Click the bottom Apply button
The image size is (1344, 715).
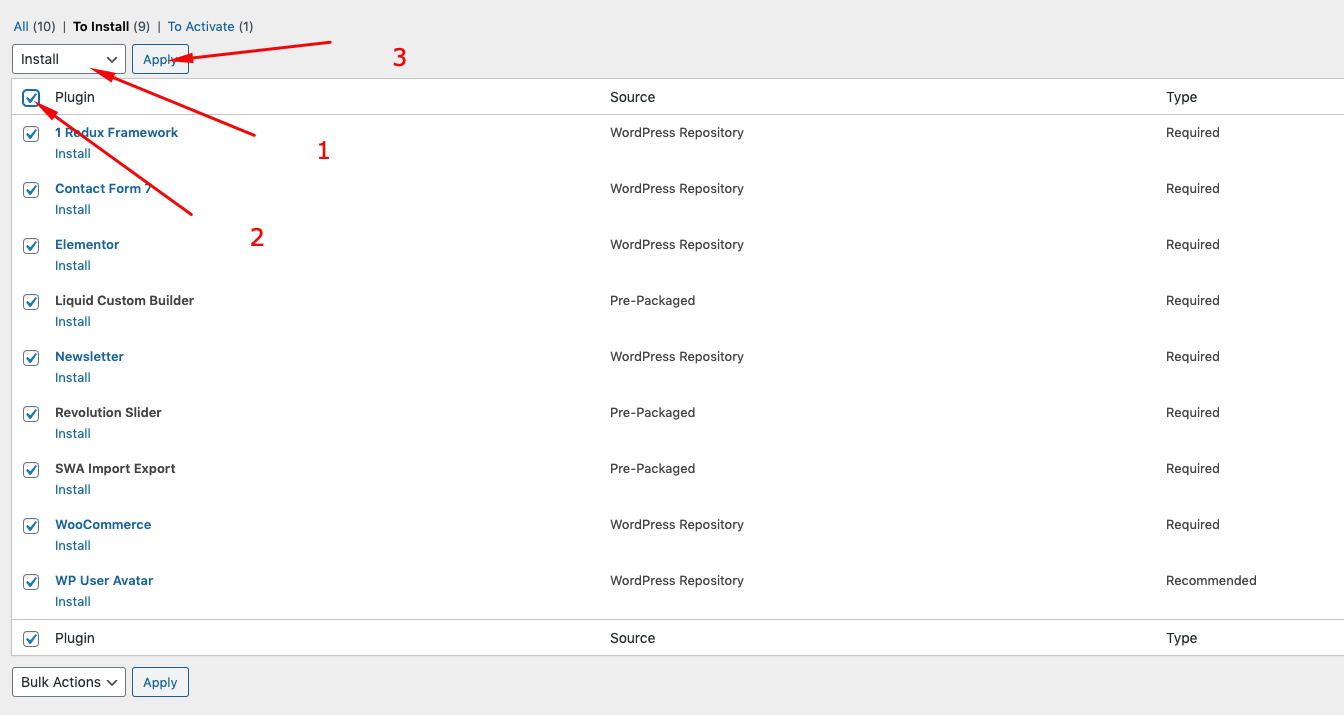160,682
